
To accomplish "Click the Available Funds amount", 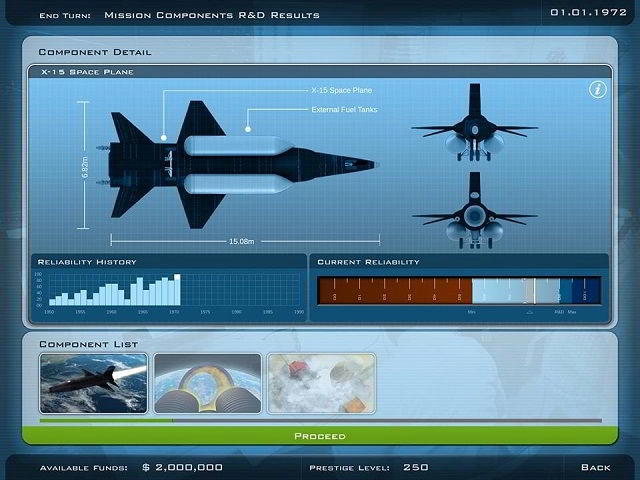I will point(183,467).
